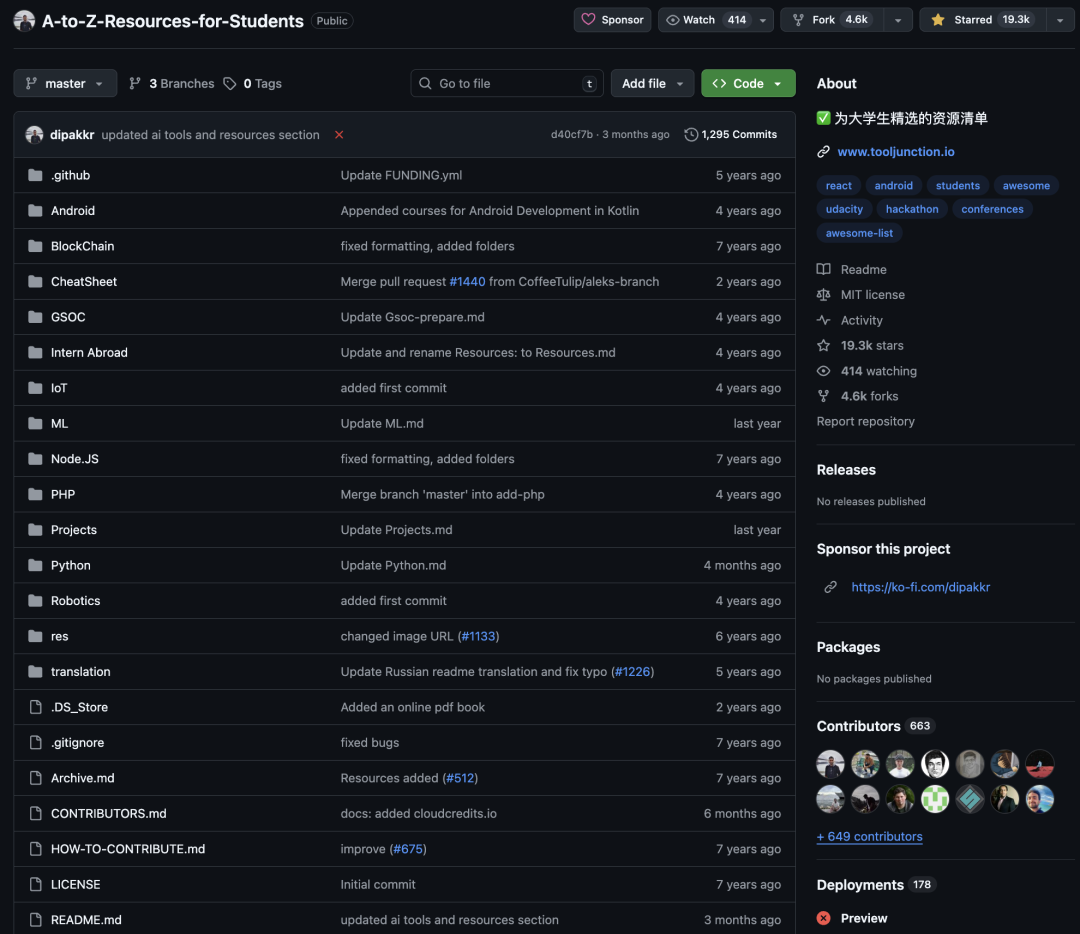Select the conferences topic tag

(x=993, y=209)
